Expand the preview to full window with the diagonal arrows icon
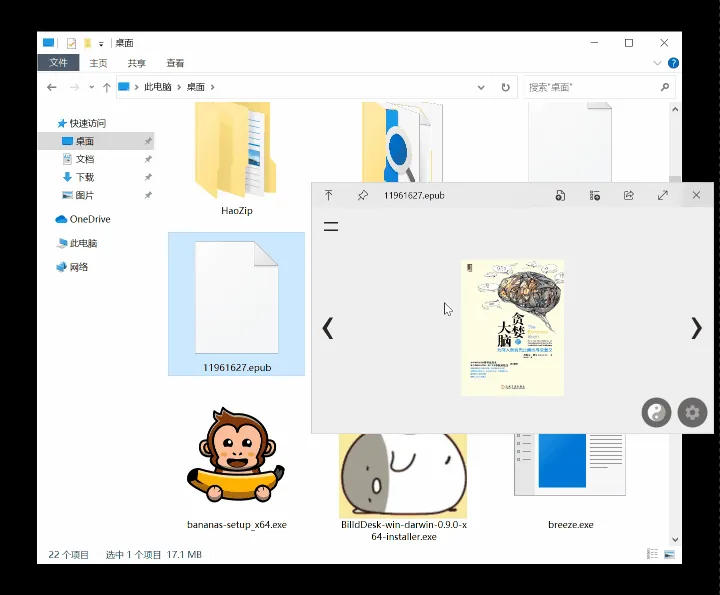The image size is (720, 595). pos(663,196)
